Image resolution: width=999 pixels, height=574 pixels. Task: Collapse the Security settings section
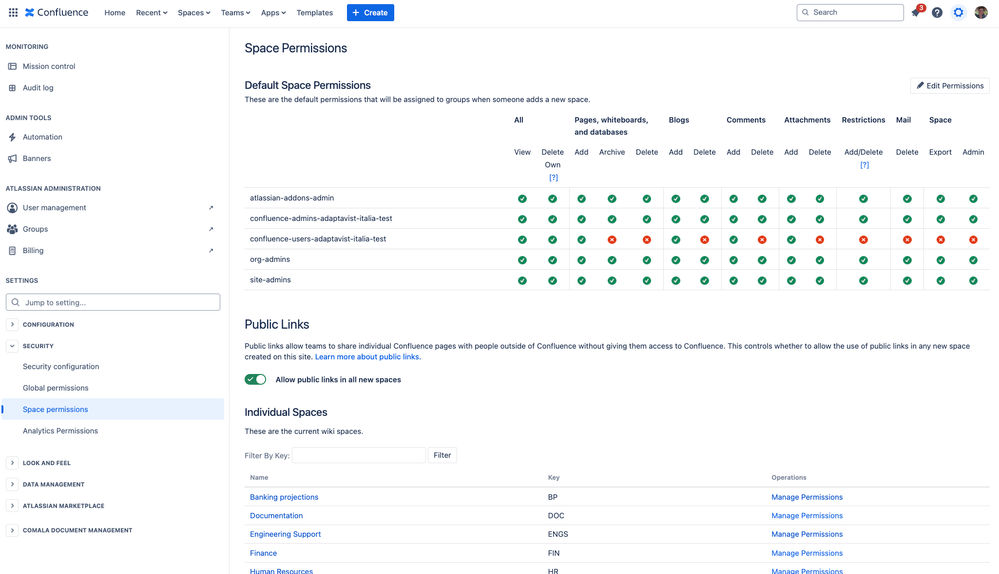tap(12, 347)
